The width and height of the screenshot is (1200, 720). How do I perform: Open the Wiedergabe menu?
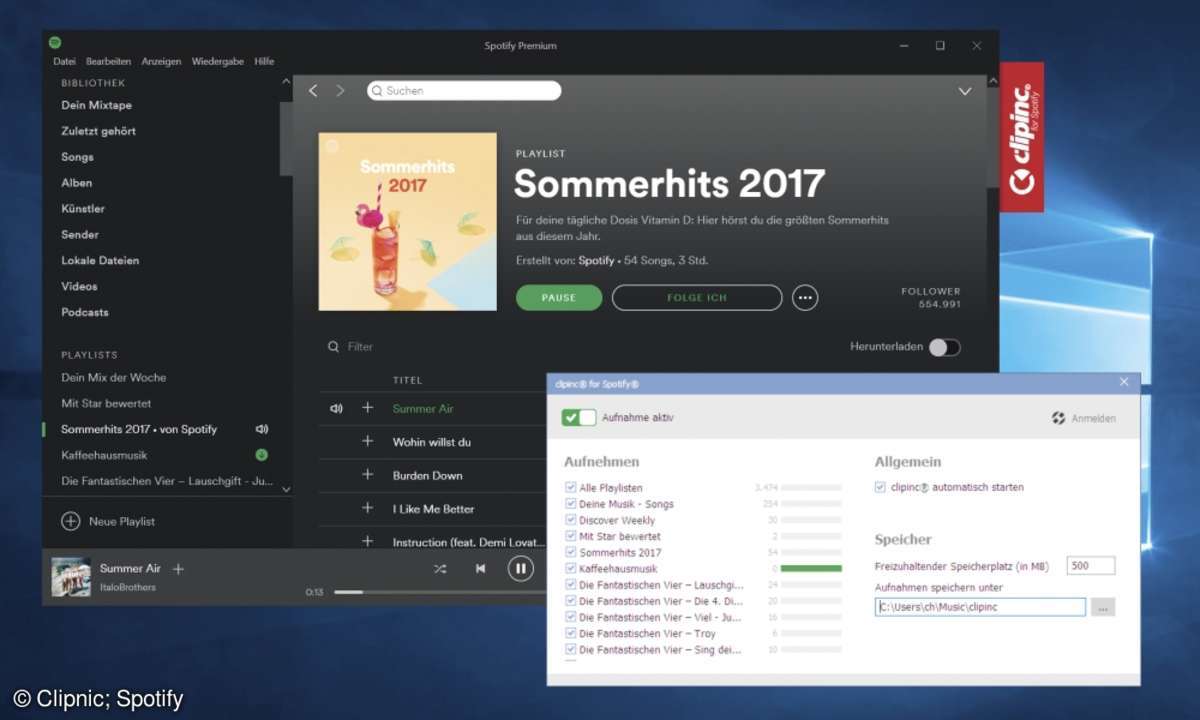pyautogui.click(x=218, y=62)
